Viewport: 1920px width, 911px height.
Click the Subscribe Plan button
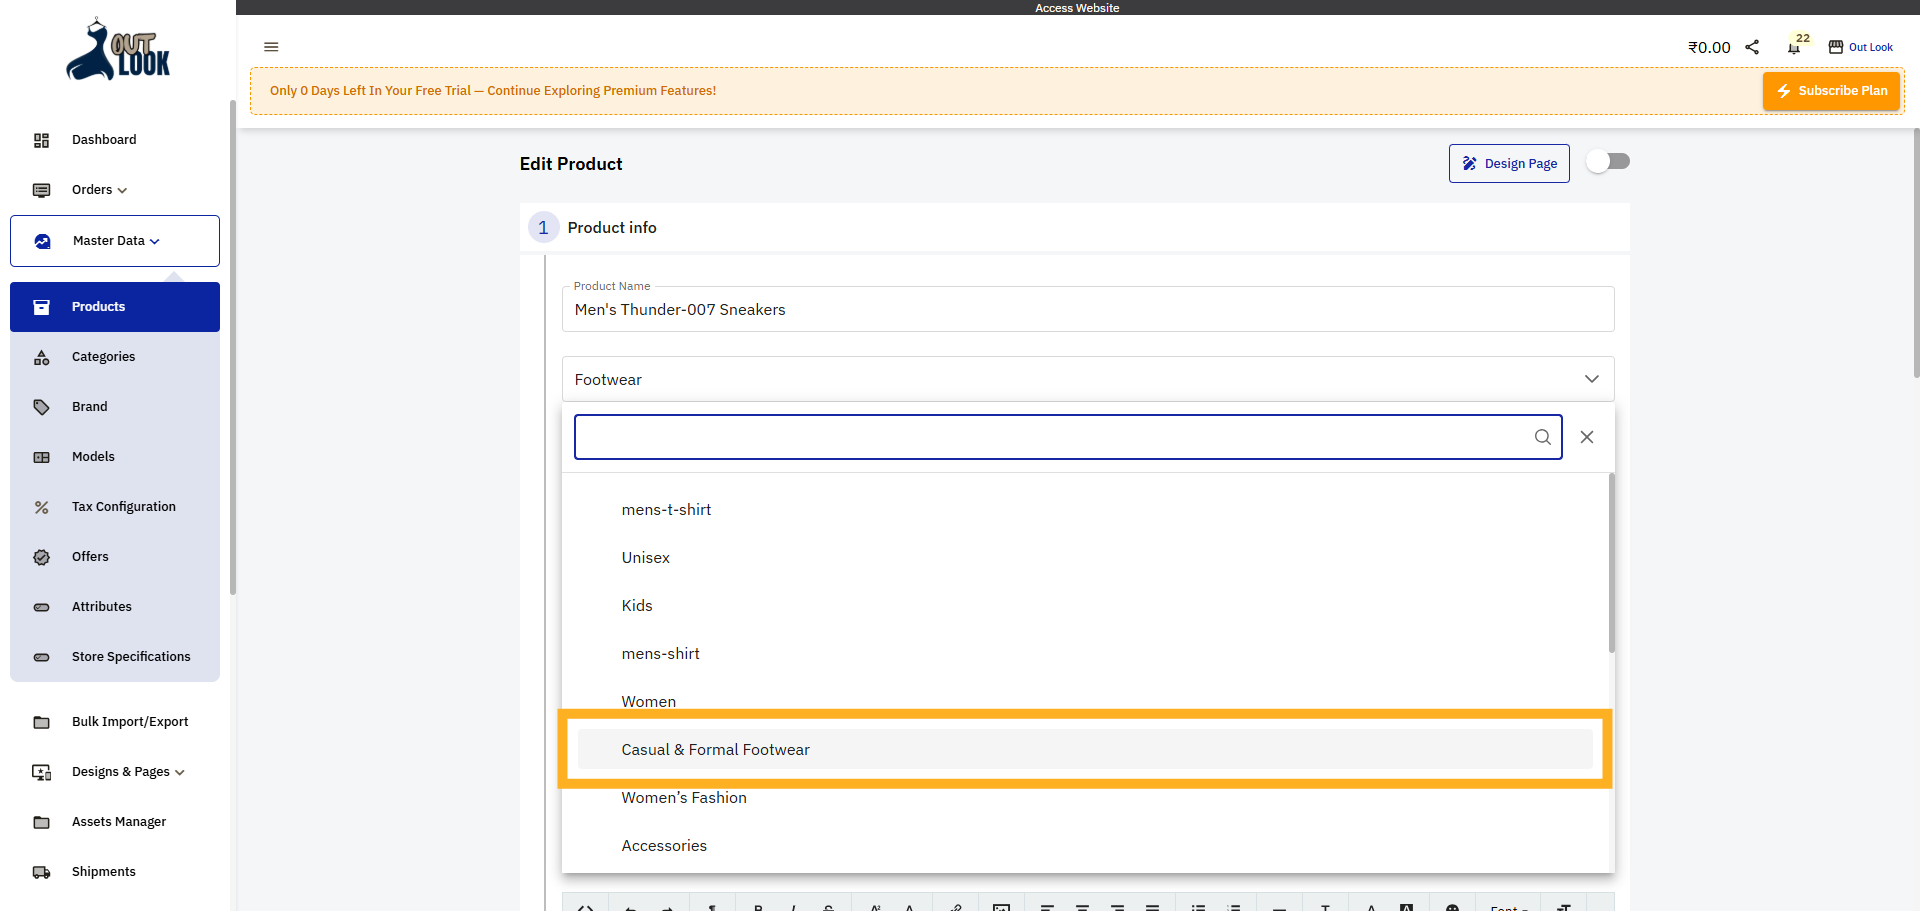[1831, 91]
